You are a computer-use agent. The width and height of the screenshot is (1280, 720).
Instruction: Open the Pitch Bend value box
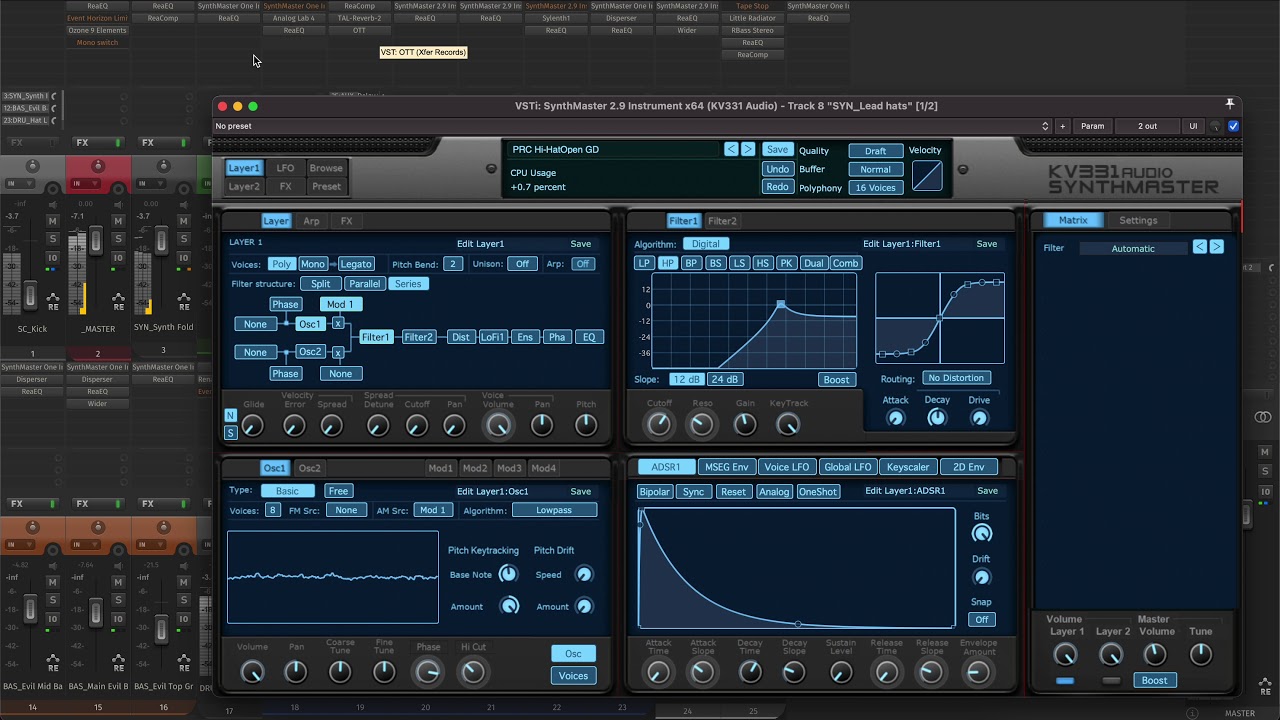[x=453, y=264]
